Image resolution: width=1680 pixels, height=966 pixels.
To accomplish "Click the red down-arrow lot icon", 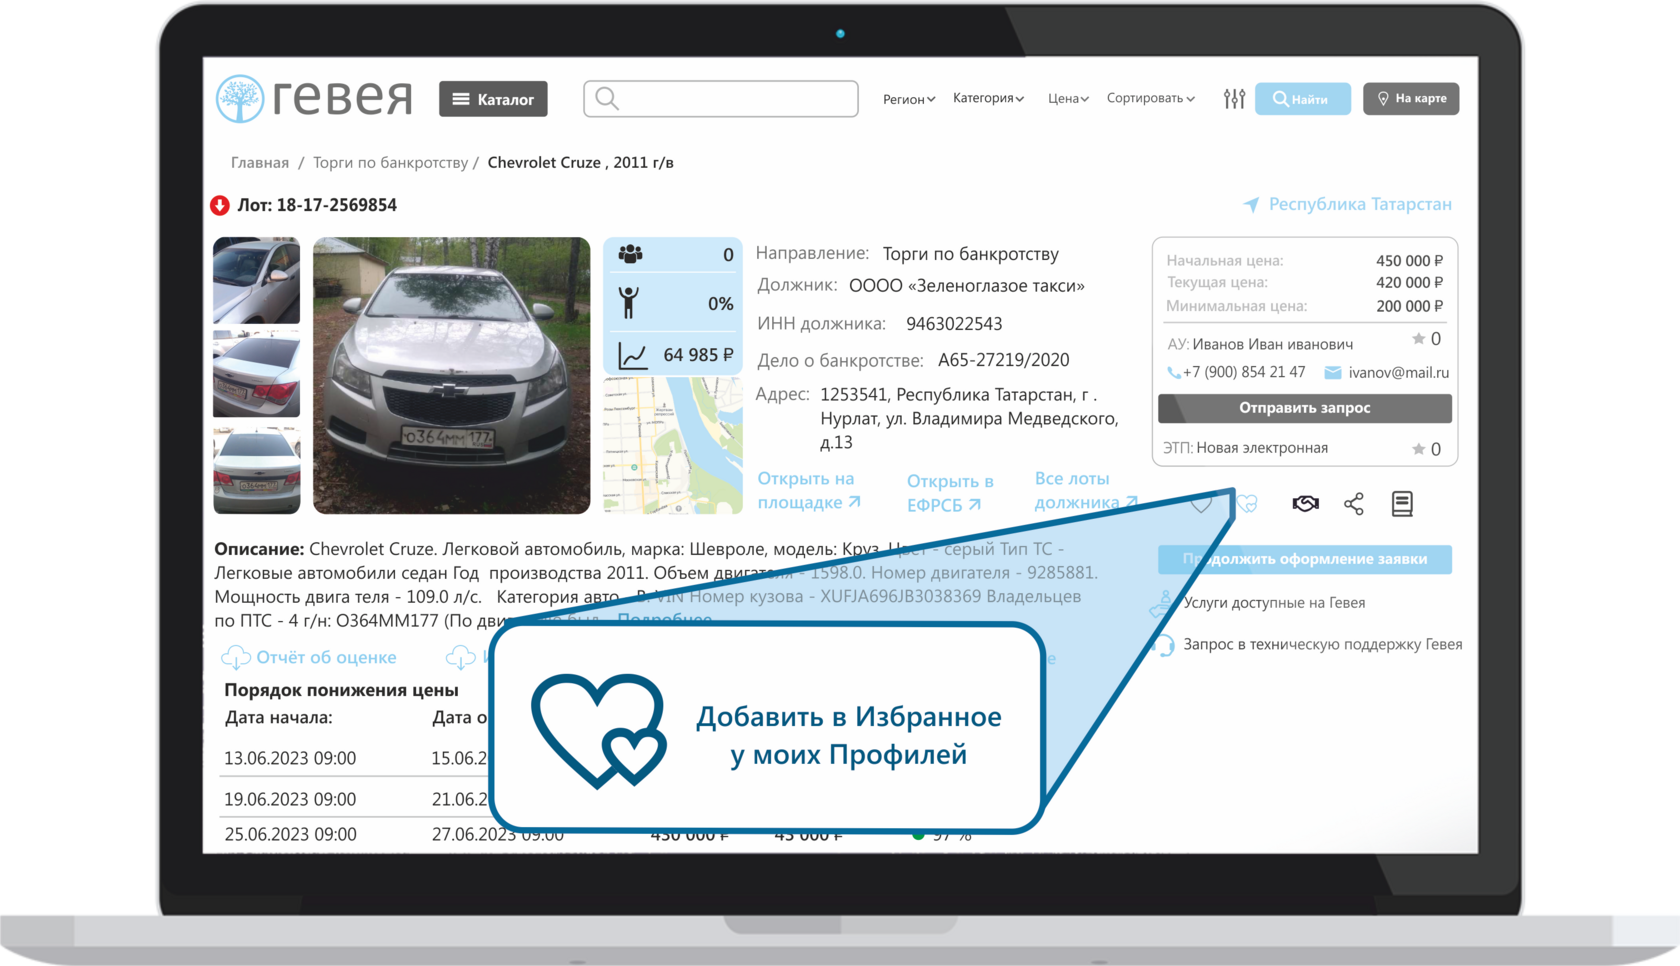I will point(220,205).
